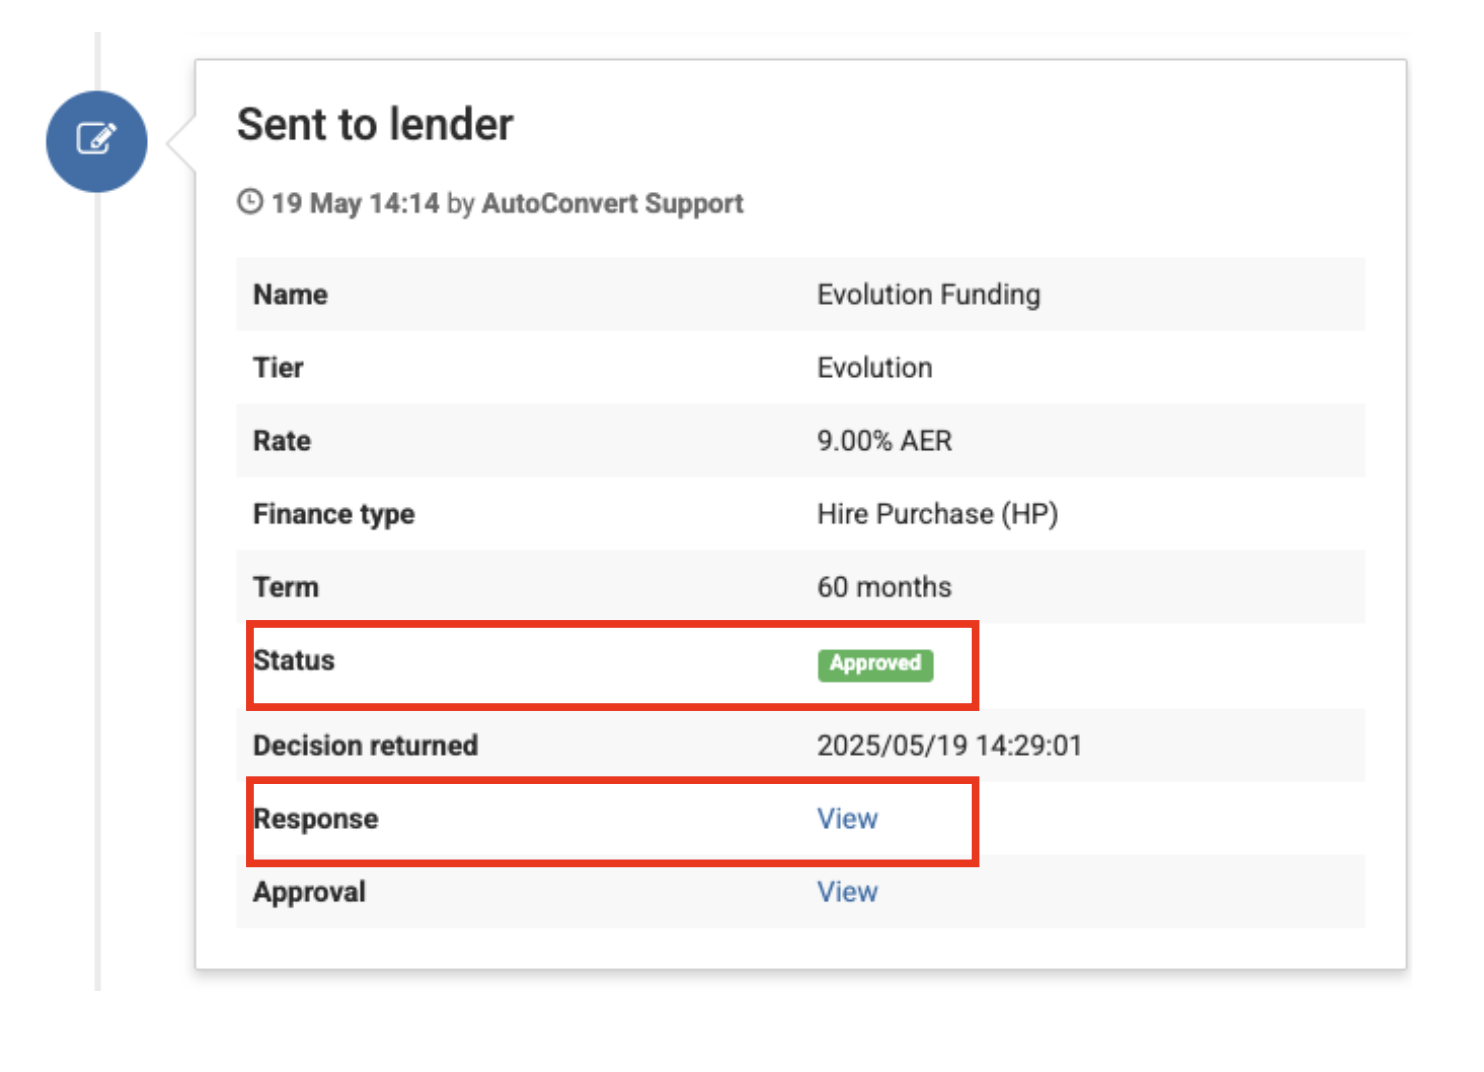Click the Approval row label
The width and height of the screenshot is (1484, 1072).
click(x=309, y=891)
